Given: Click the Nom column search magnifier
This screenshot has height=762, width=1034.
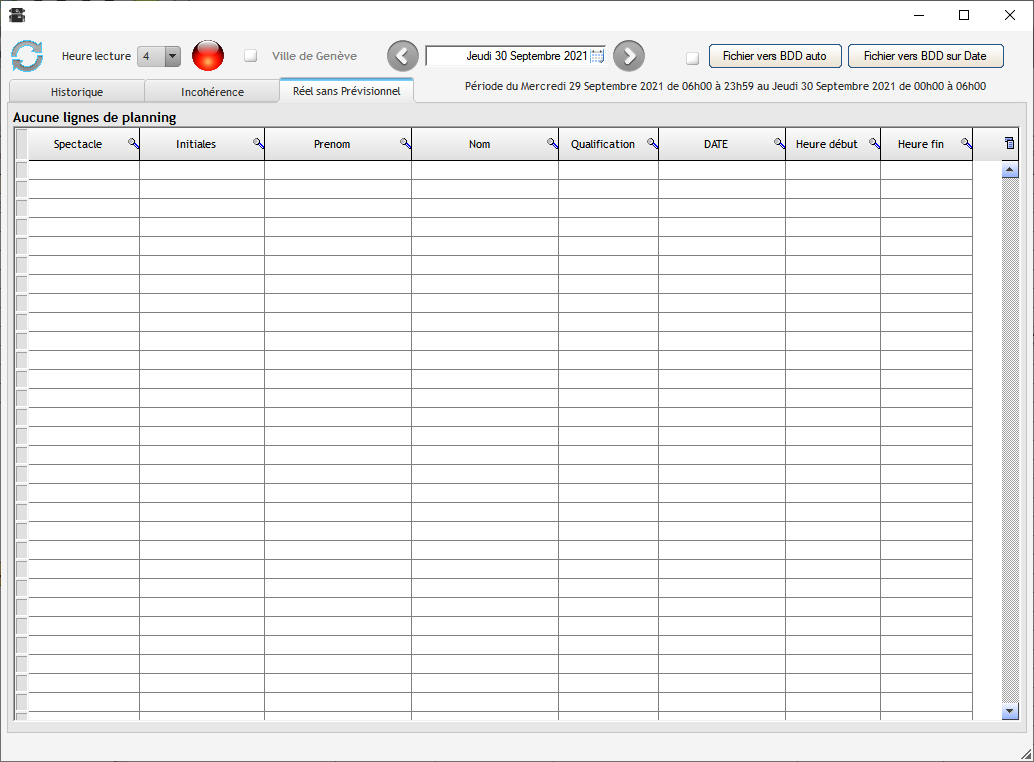Looking at the screenshot, I should [553, 144].
